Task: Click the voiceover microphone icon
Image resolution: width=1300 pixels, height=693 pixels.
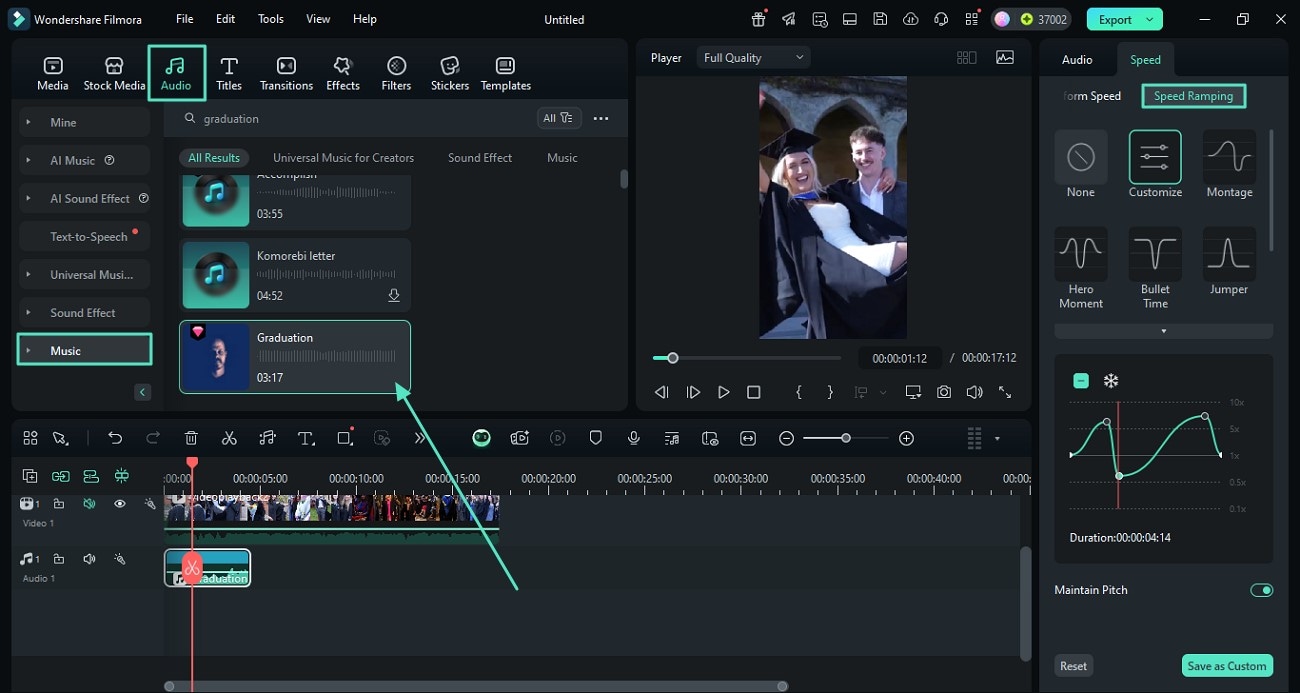Action: [x=633, y=438]
